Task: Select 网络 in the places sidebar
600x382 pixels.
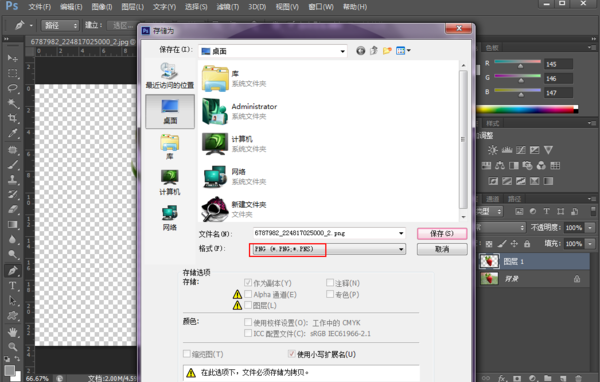Action: coord(170,218)
